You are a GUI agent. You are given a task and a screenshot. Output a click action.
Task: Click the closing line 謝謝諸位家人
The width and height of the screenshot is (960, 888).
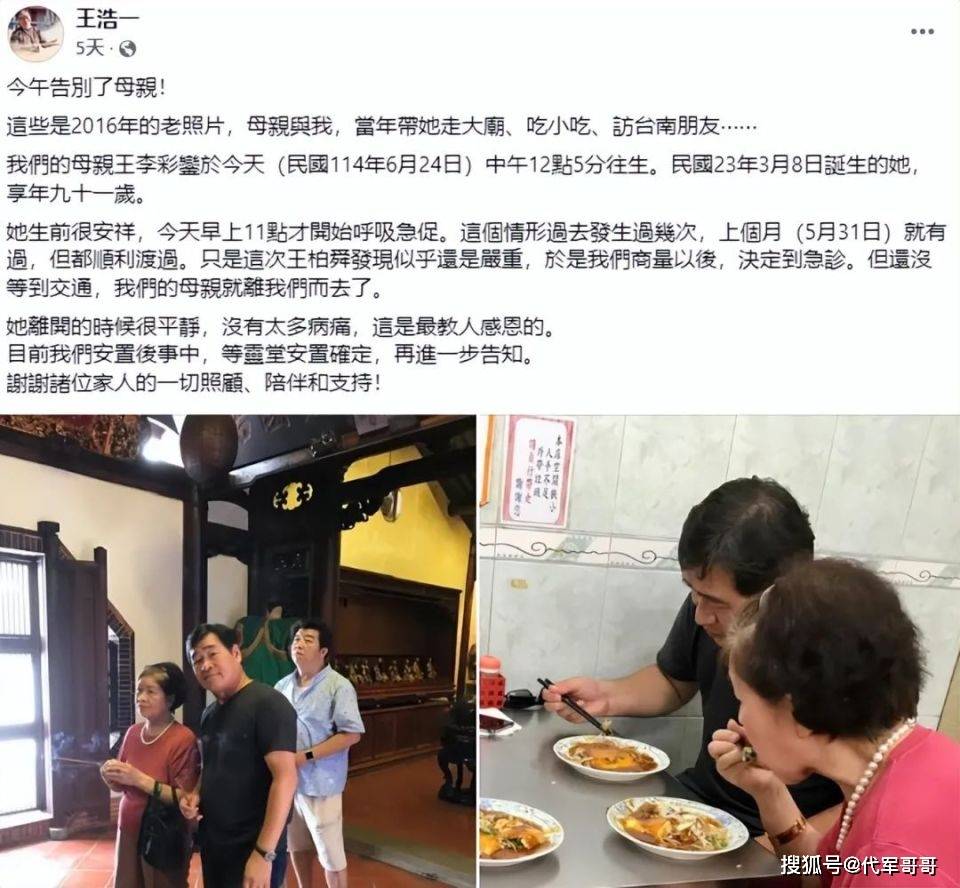tap(193, 383)
